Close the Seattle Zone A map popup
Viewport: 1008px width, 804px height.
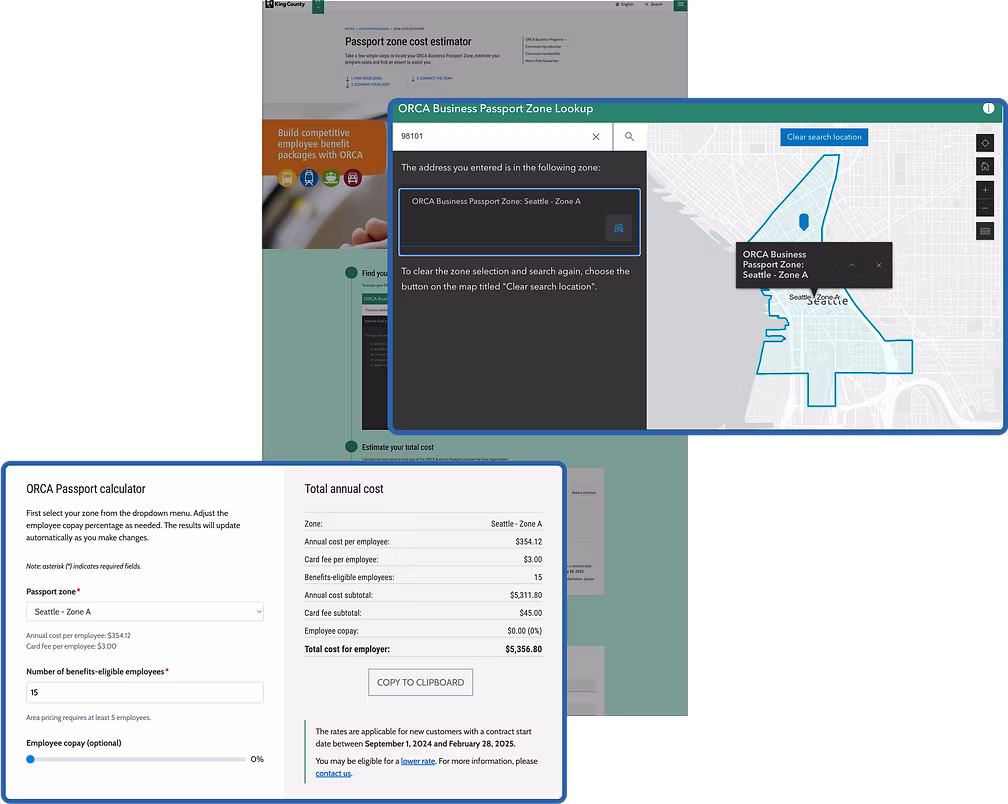879,265
